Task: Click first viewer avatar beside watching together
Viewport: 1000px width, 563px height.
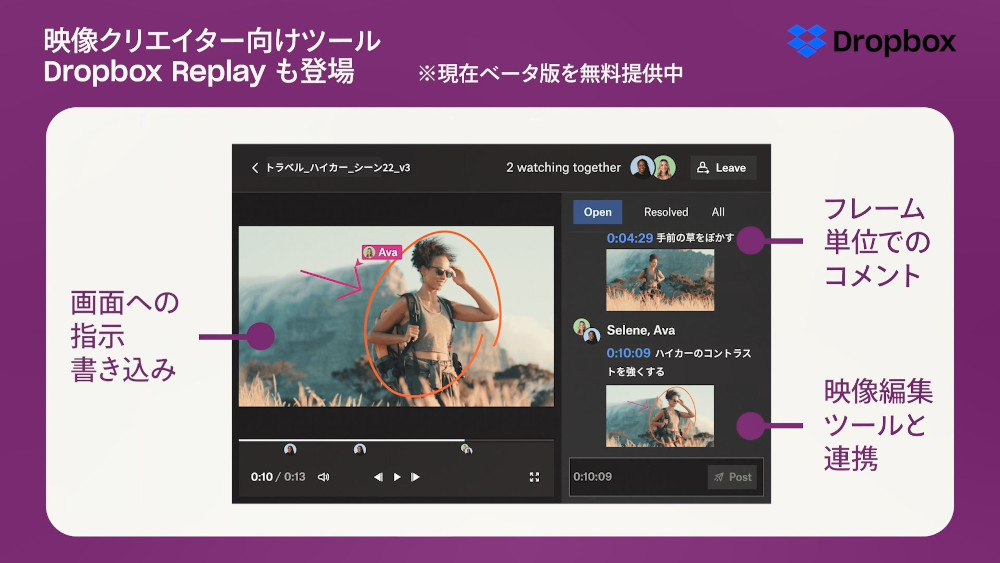Action: [642, 167]
